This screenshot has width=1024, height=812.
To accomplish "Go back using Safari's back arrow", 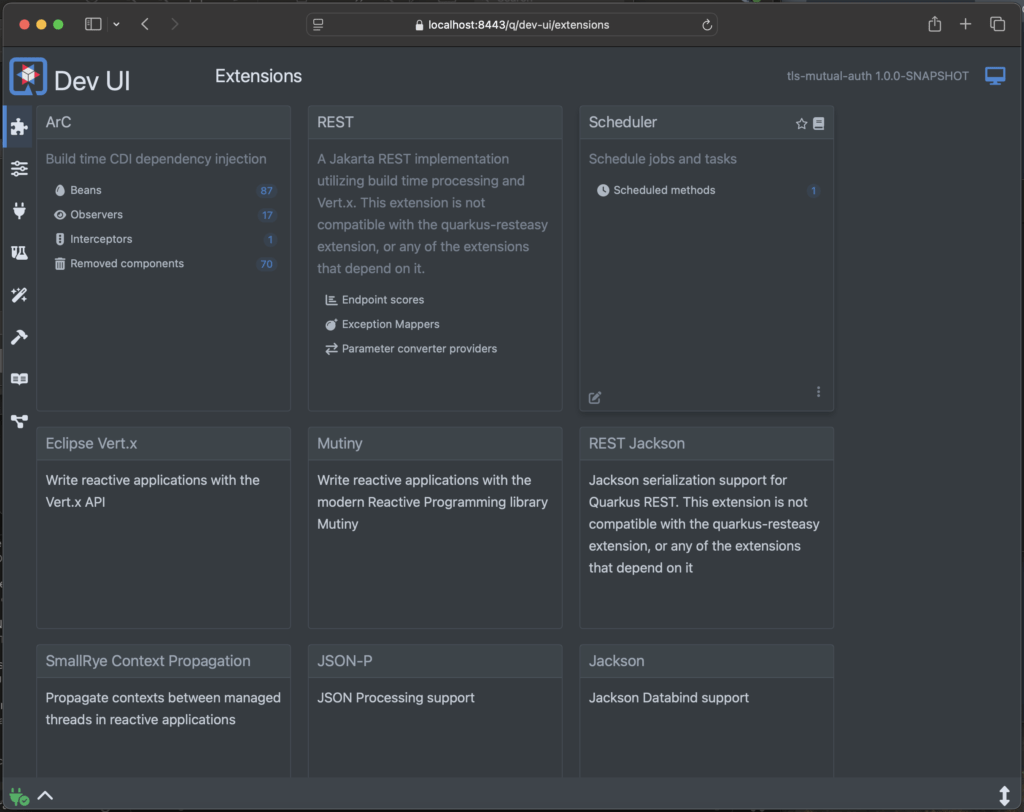I will pyautogui.click(x=145, y=24).
